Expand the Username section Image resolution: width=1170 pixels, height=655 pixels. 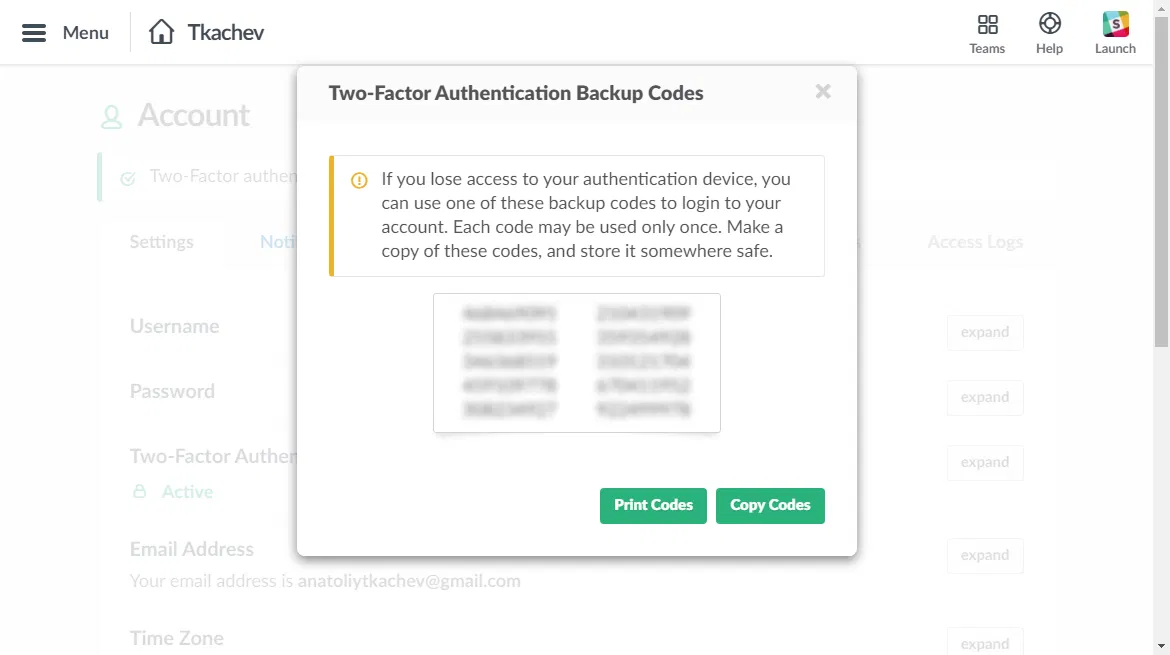[x=984, y=333]
